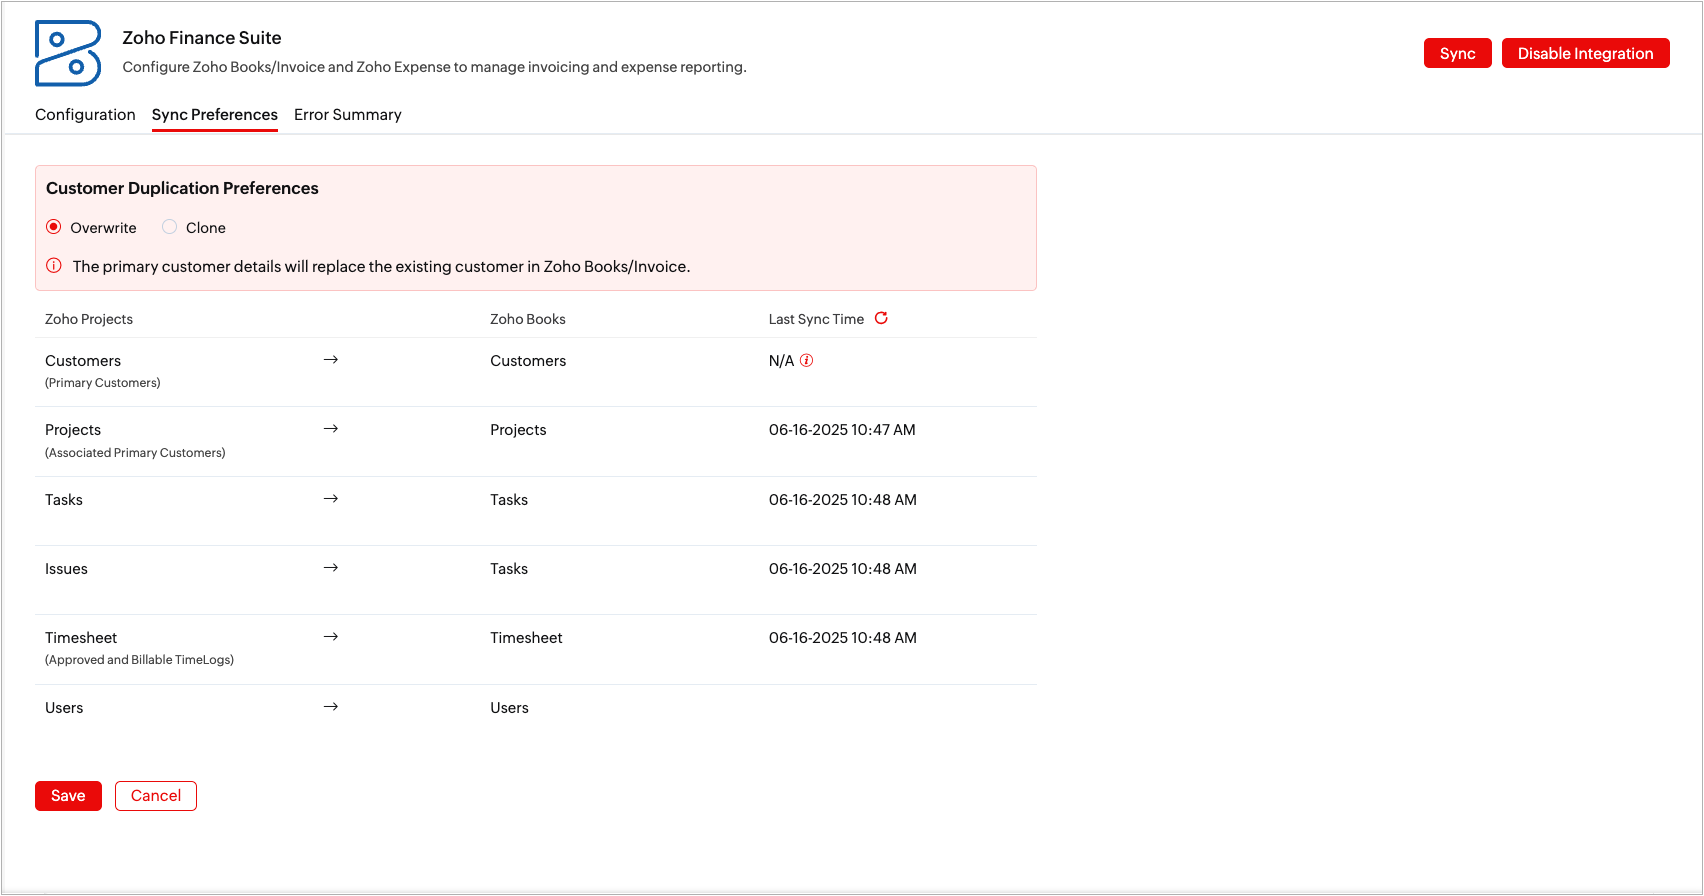This screenshot has width=1704, height=896.
Task: Click the arrow icon in the Users row
Action: 331,706
